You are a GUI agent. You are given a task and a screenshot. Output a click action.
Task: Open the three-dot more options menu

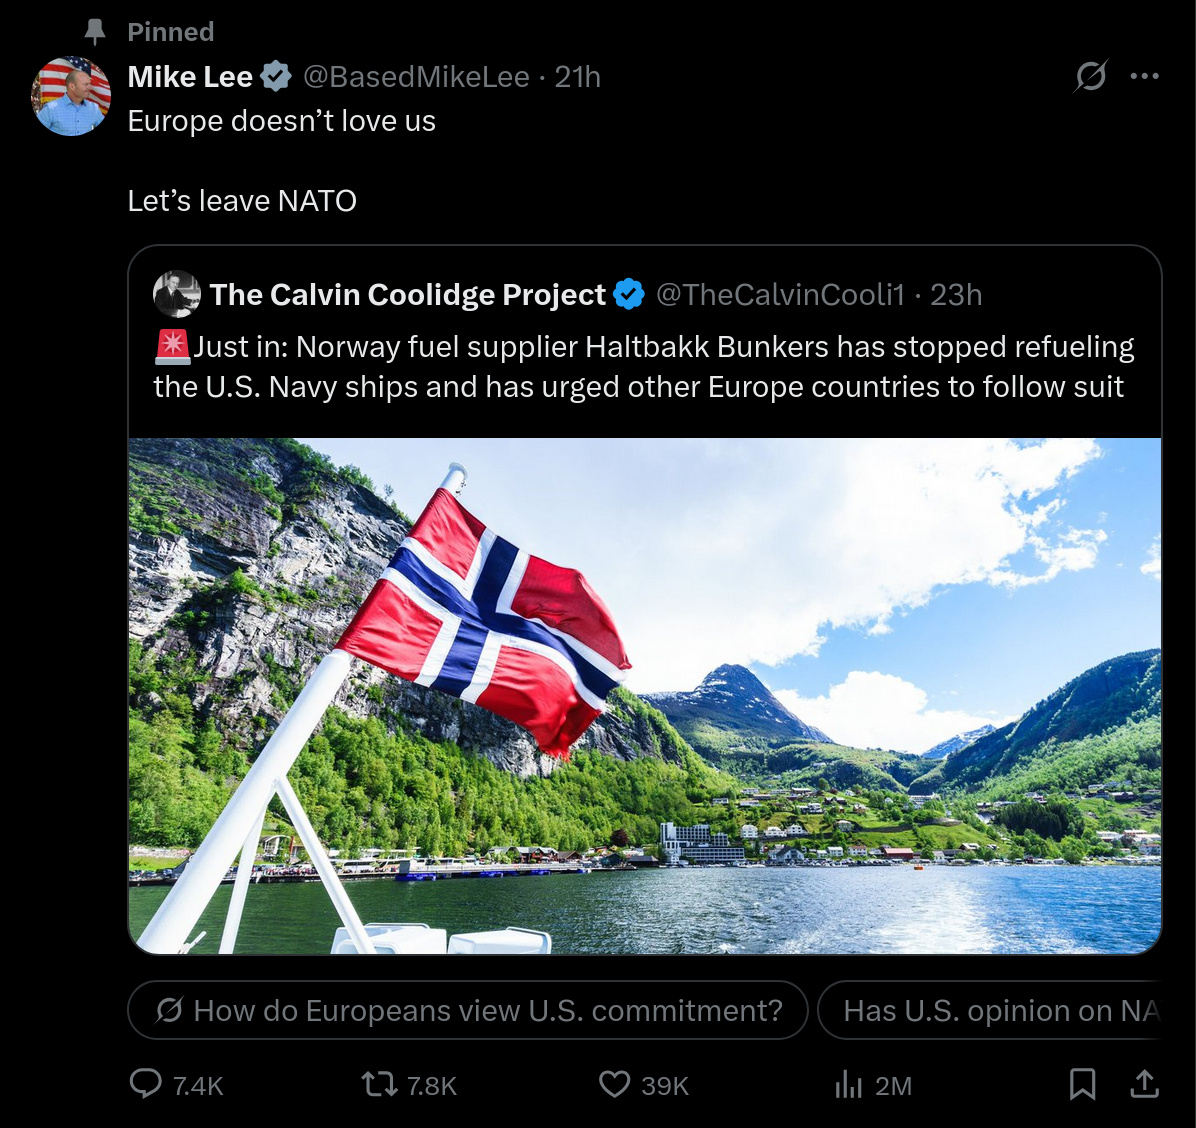coord(1144,76)
